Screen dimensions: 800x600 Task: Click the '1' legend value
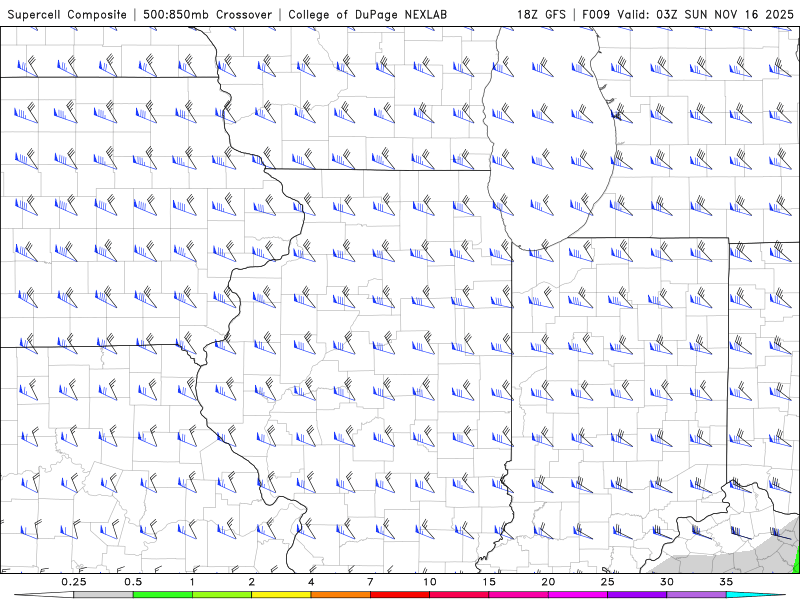192,582
